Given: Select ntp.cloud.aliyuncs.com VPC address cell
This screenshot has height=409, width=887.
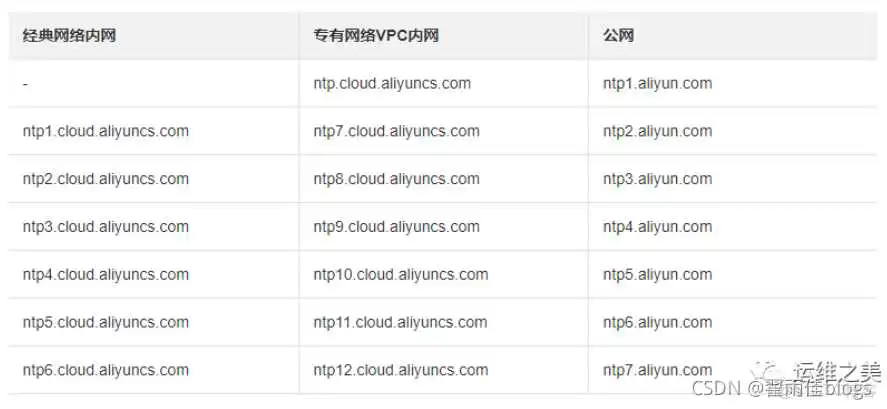Looking at the screenshot, I should (x=392, y=84).
